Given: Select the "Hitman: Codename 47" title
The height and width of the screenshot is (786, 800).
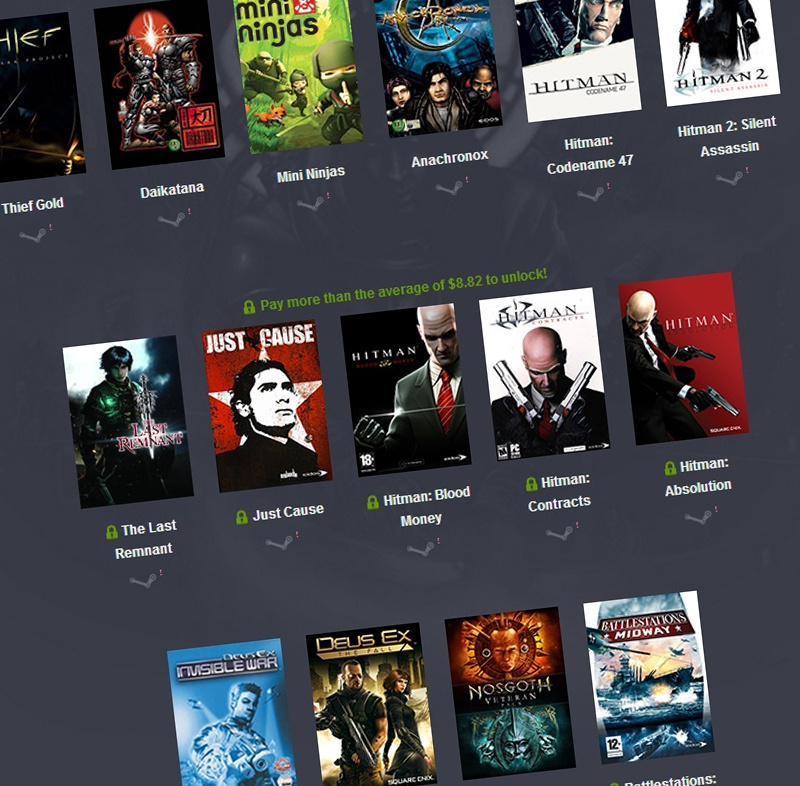Looking at the screenshot, I should [589, 154].
